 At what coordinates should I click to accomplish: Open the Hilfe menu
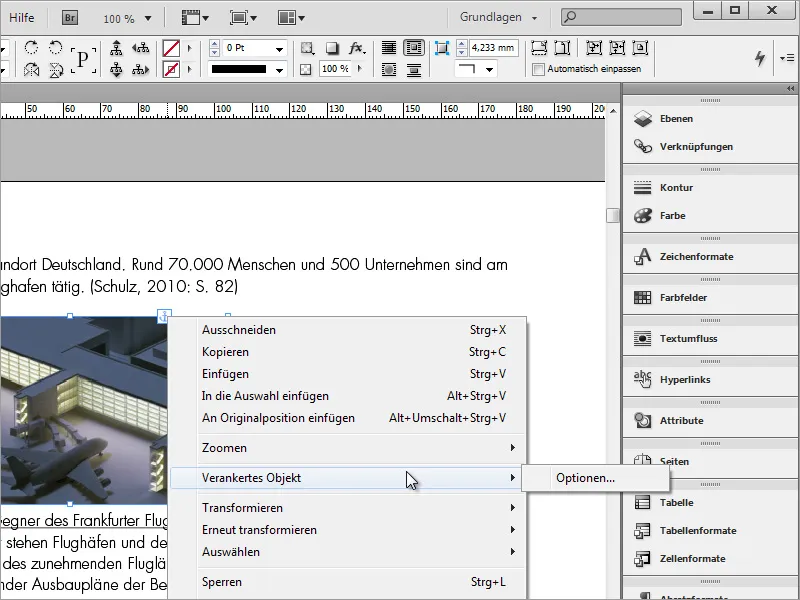click(x=21, y=18)
